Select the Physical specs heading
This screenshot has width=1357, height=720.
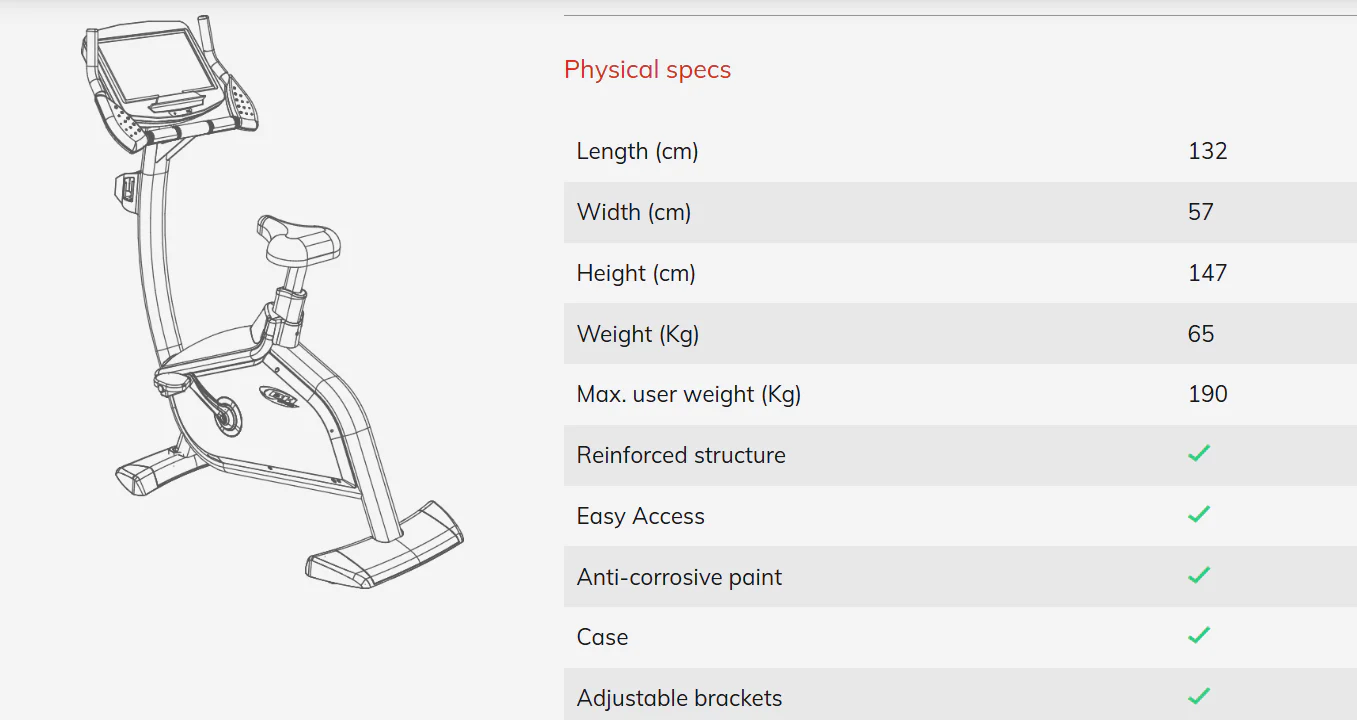(647, 70)
